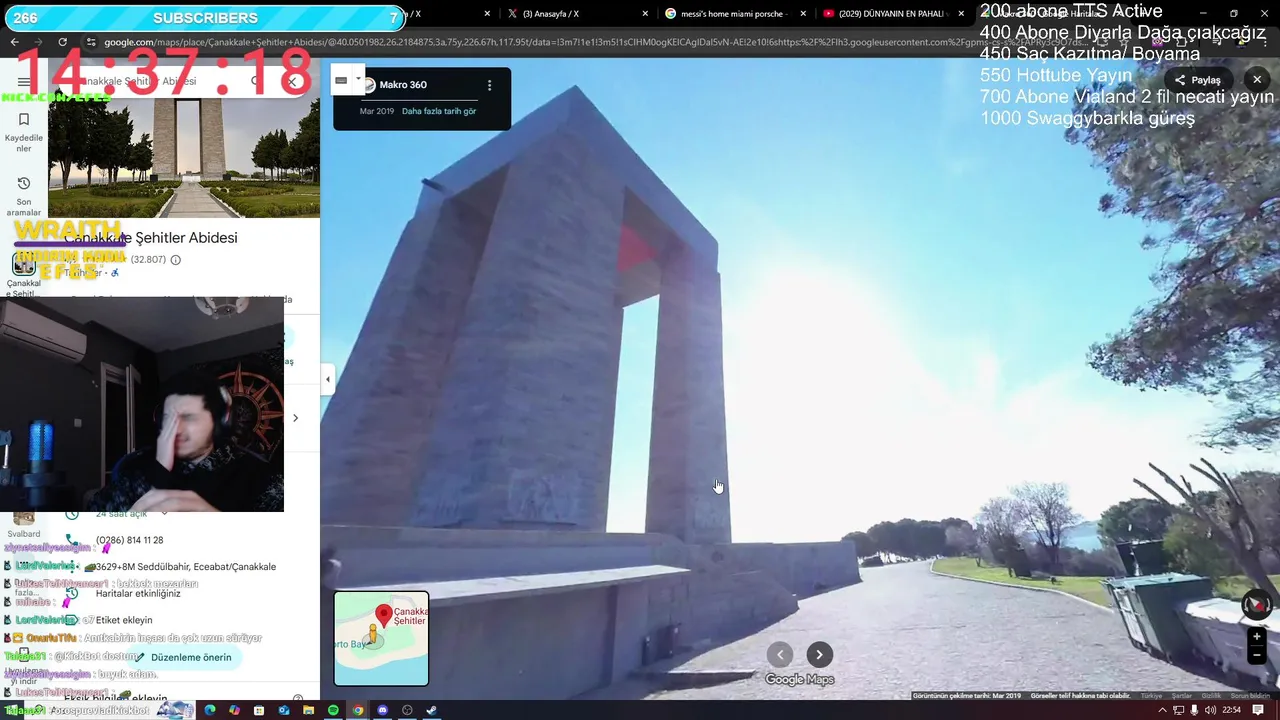Show hidden system tray icons
1280x720 pixels.
[x=1162, y=710]
